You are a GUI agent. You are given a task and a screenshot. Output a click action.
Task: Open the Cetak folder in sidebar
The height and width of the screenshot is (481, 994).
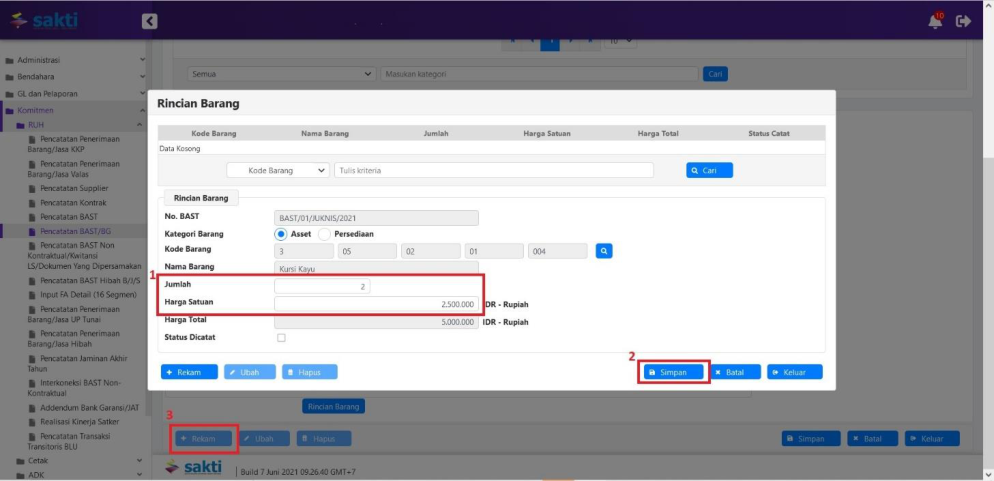38,461
